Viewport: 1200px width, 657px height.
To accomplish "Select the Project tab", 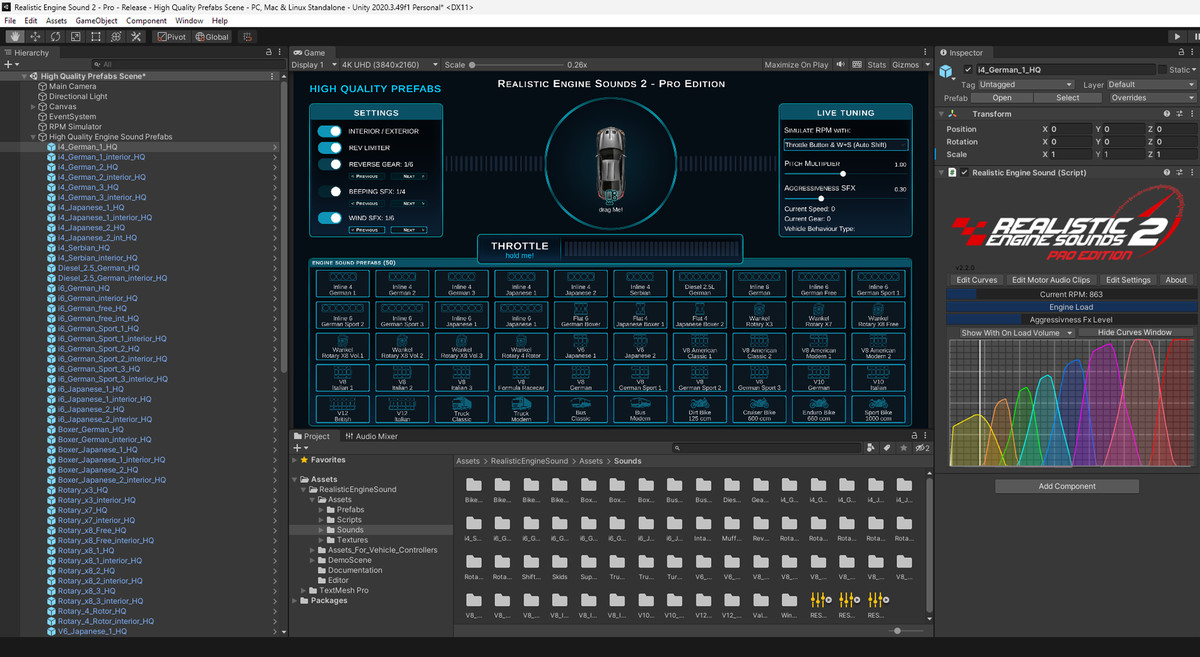I will point(312,436).
